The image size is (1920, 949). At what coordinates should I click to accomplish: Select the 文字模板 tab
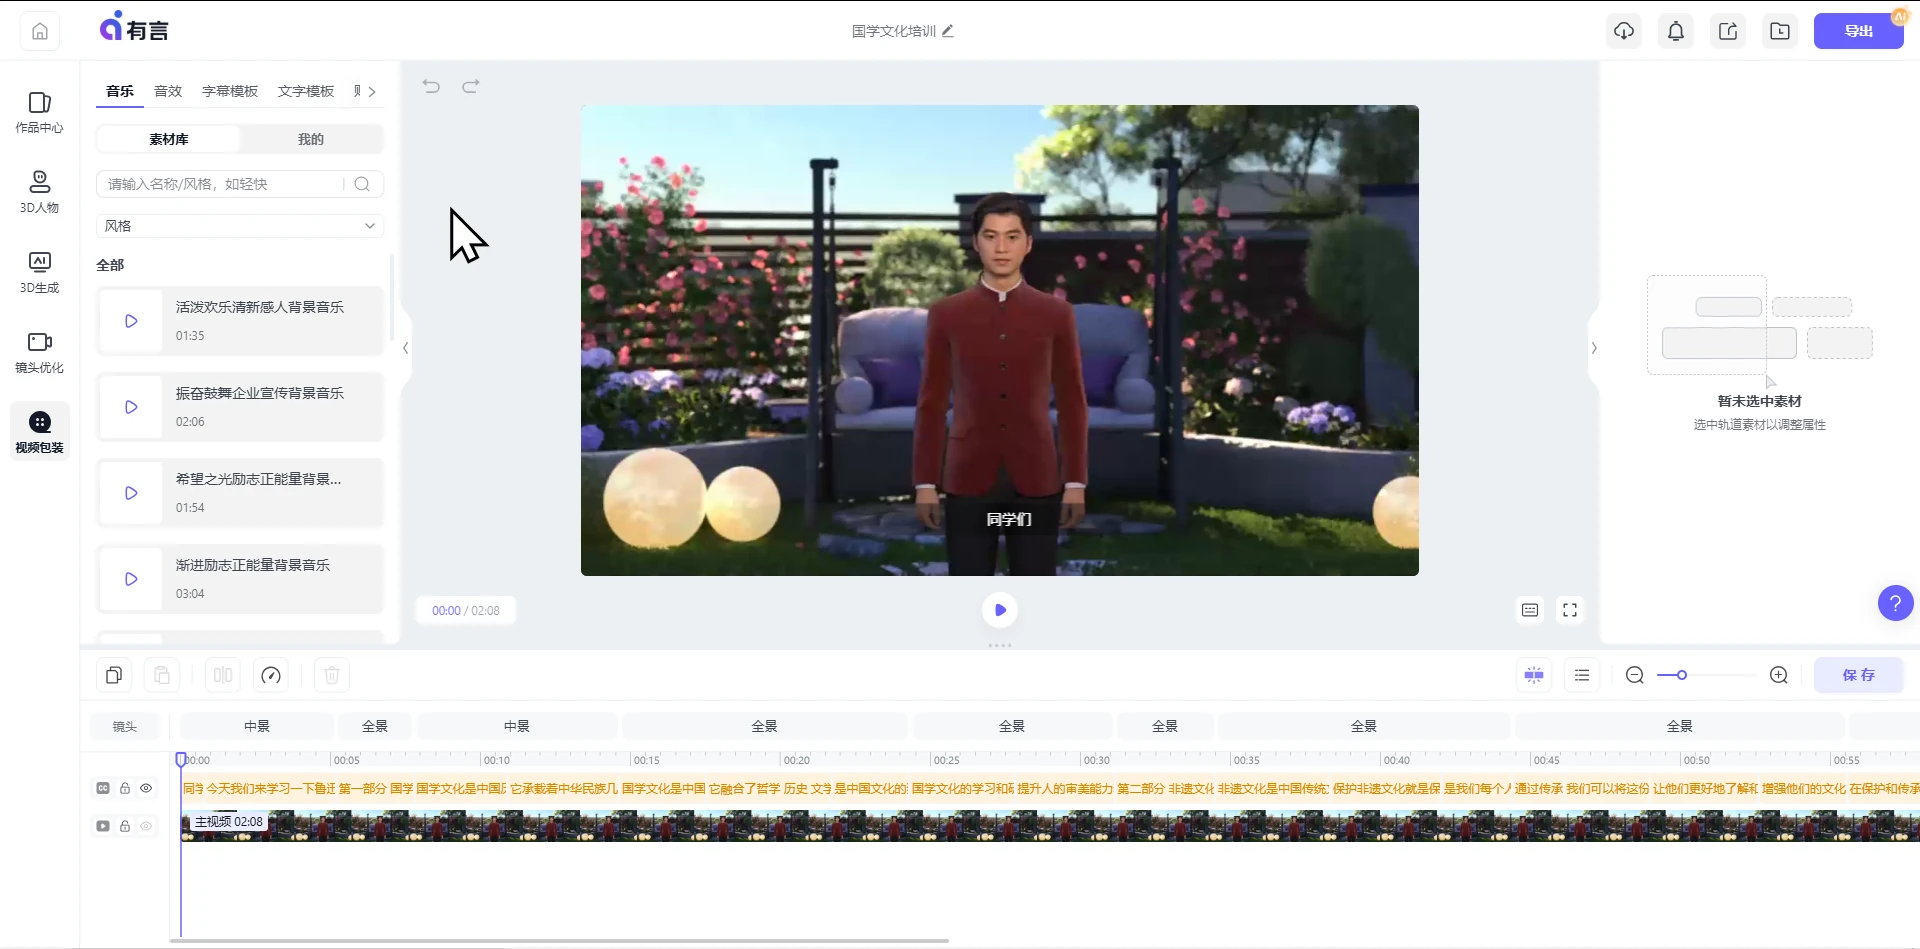[x=306, y=91]
